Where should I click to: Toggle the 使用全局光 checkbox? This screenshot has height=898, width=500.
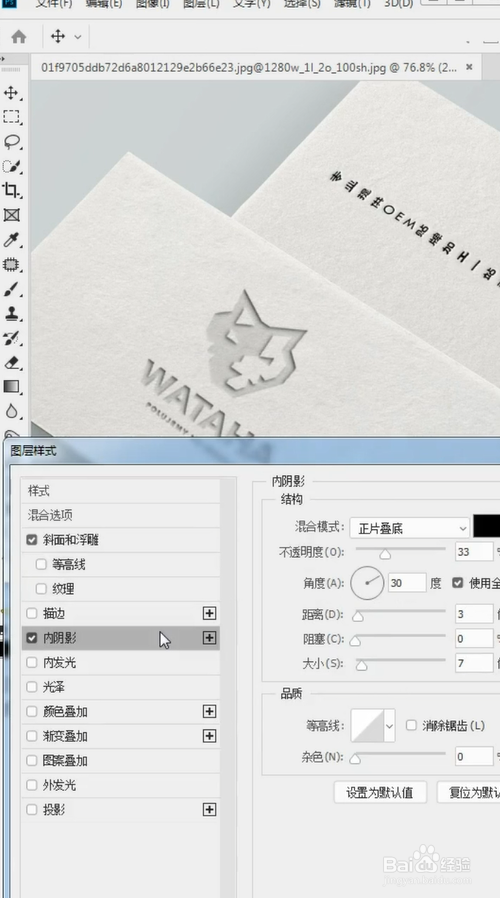[x=457, y=583]
